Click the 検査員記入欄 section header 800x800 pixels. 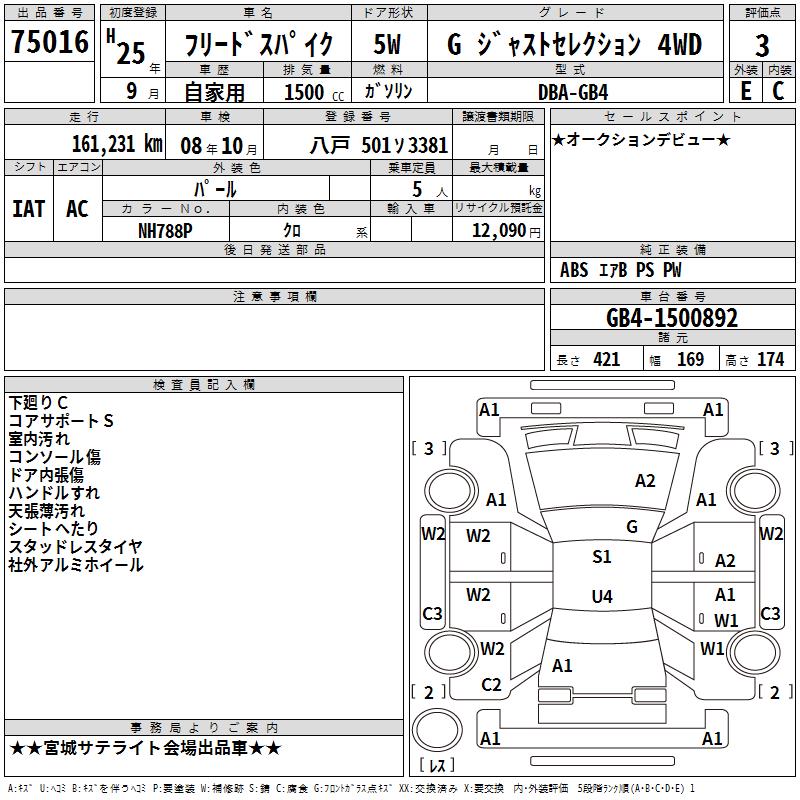[x=204, y=385]
